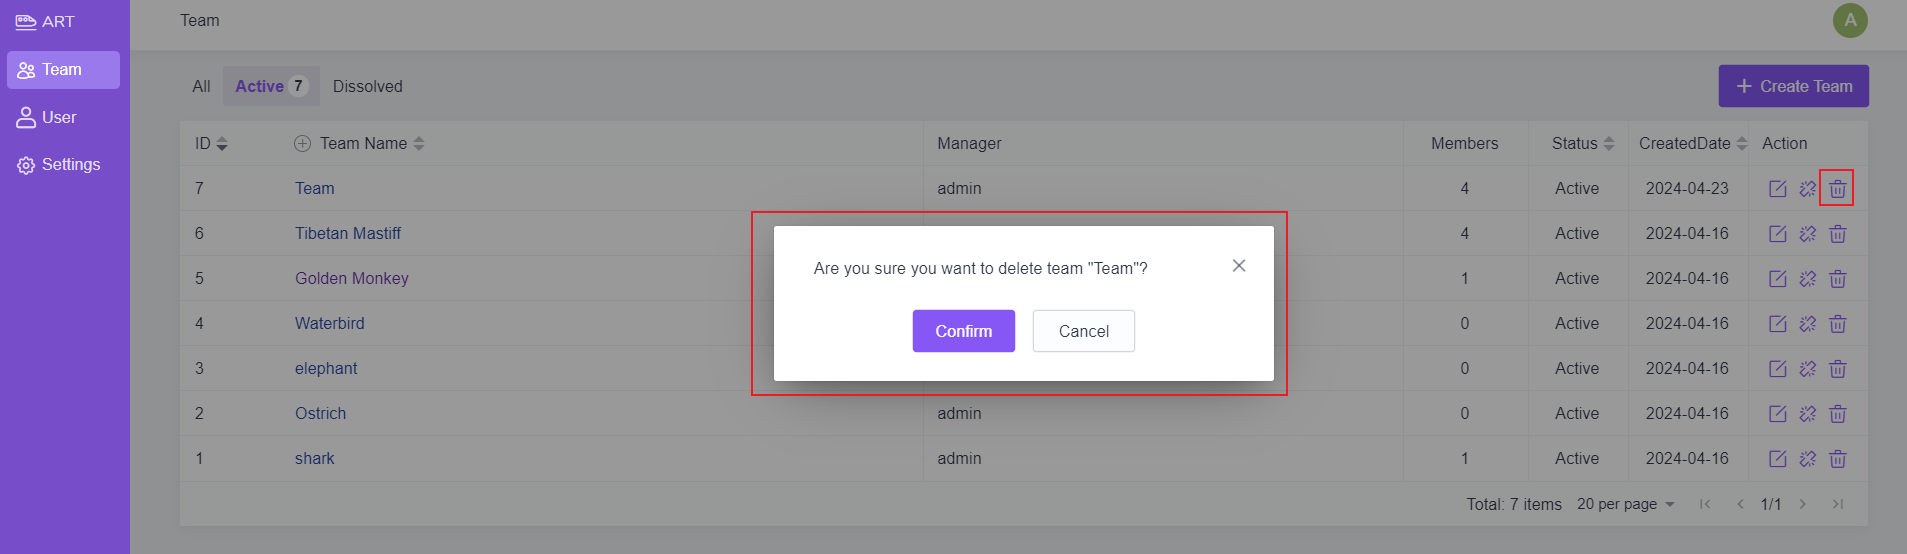
Task: Click admin manager in the Ostrich row
Action: click(x=959, y=414)
